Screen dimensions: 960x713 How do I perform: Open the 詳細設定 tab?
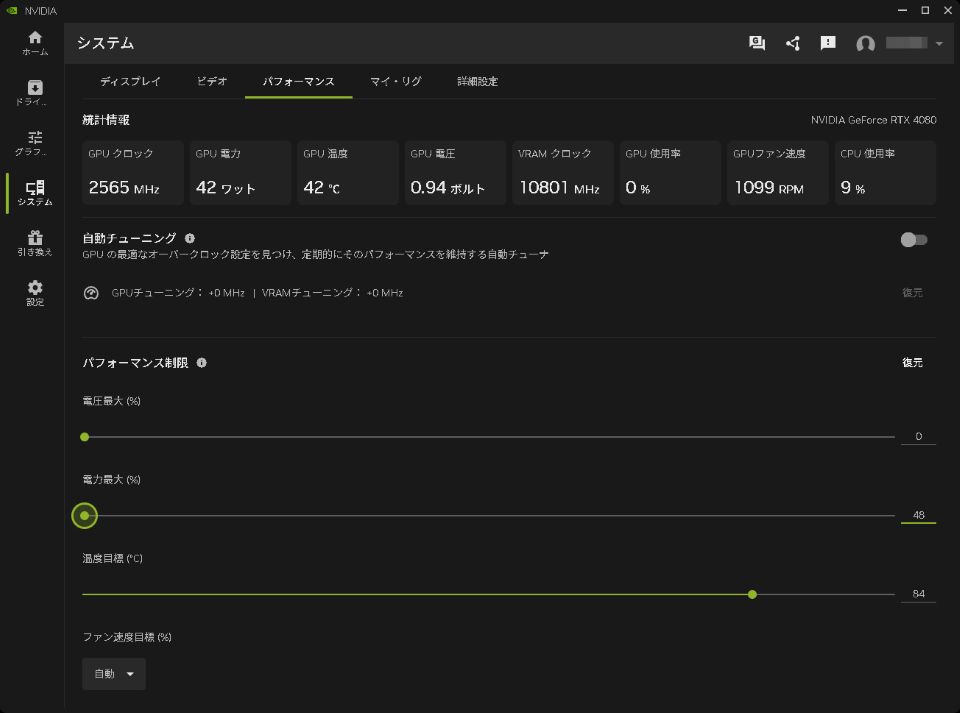478,81
